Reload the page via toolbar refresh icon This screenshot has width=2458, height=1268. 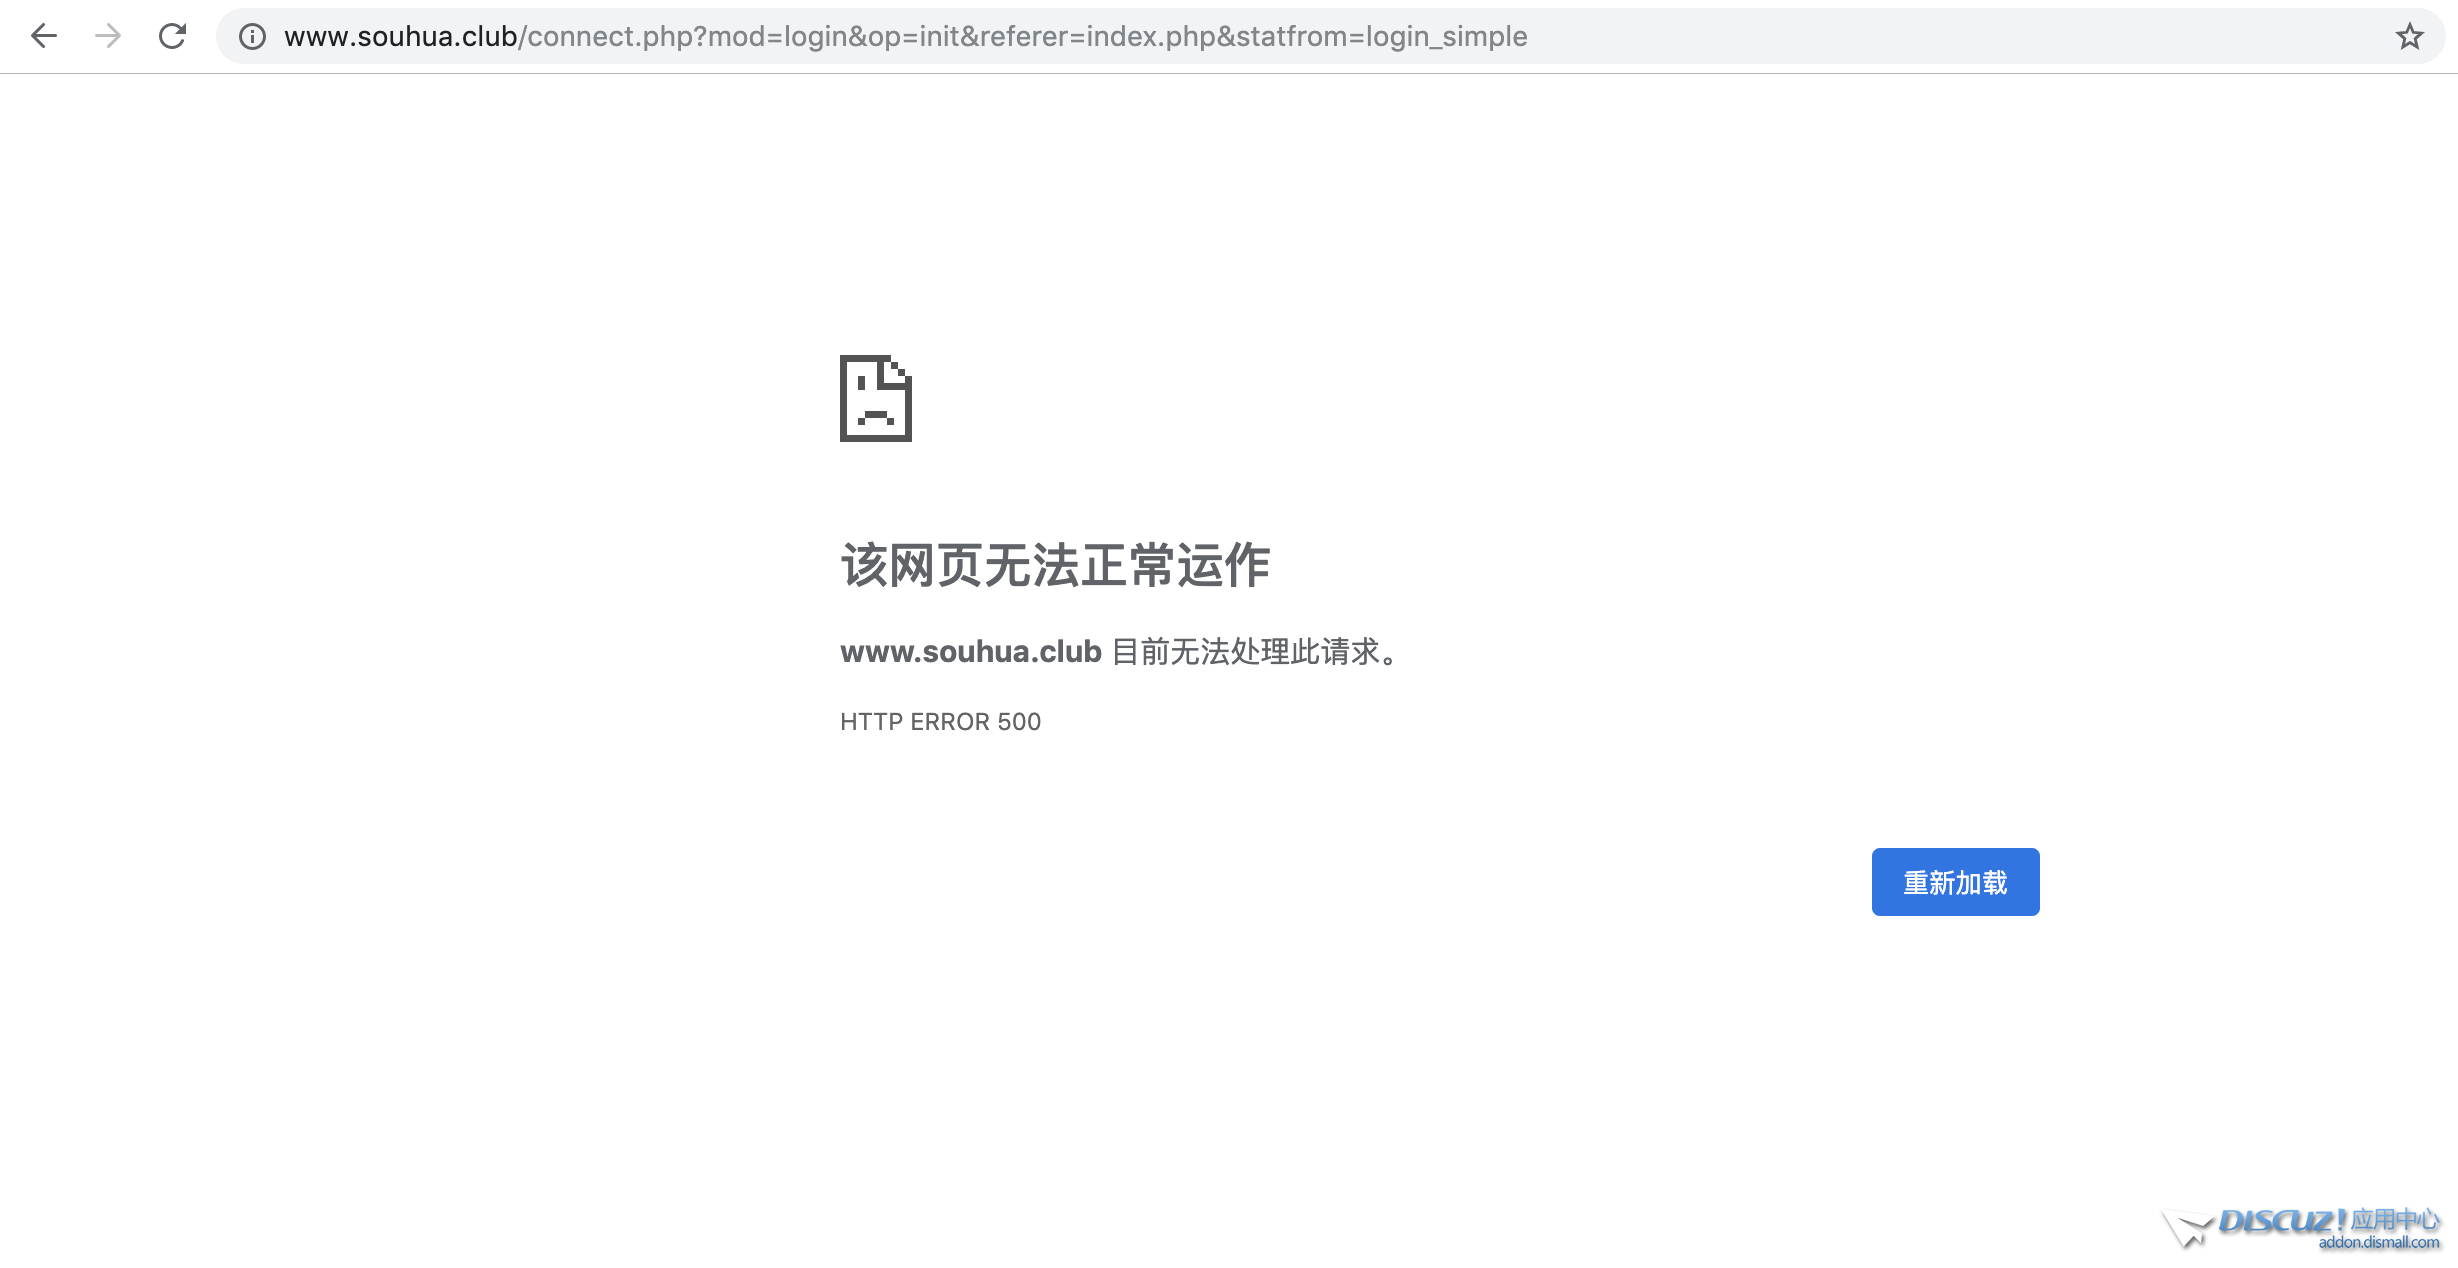pyautogui.click(x=173, y=37)
